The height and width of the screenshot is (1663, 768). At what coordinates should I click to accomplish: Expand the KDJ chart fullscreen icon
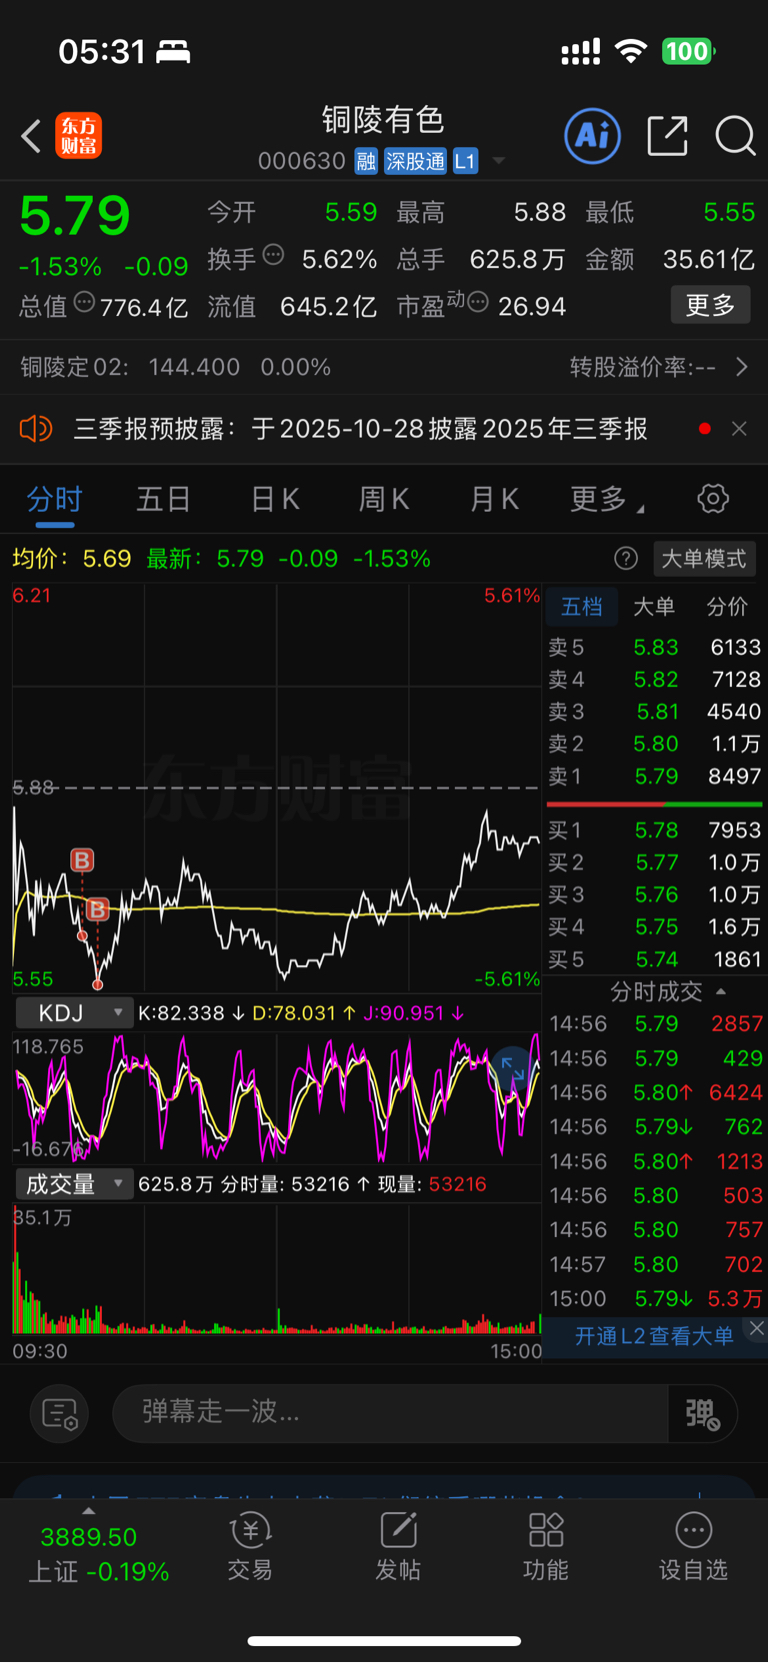click(x=513, y=1069)
